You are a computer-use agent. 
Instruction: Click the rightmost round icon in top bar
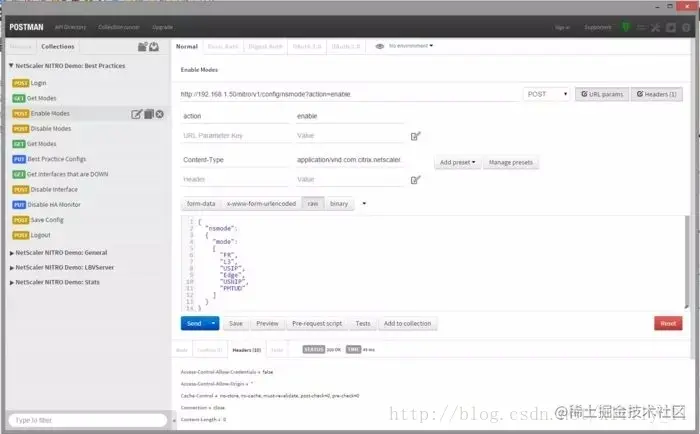point(686,28)
